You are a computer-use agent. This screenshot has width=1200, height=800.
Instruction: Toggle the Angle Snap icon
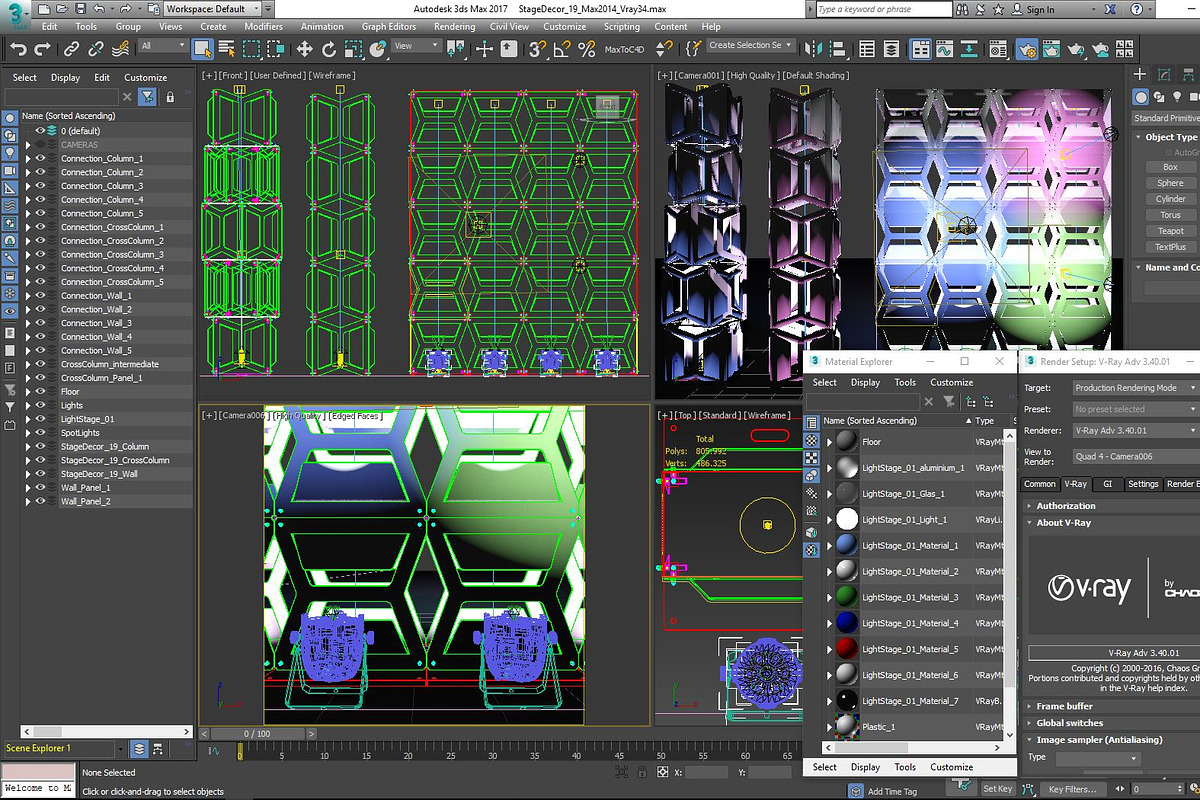[563, 48]
